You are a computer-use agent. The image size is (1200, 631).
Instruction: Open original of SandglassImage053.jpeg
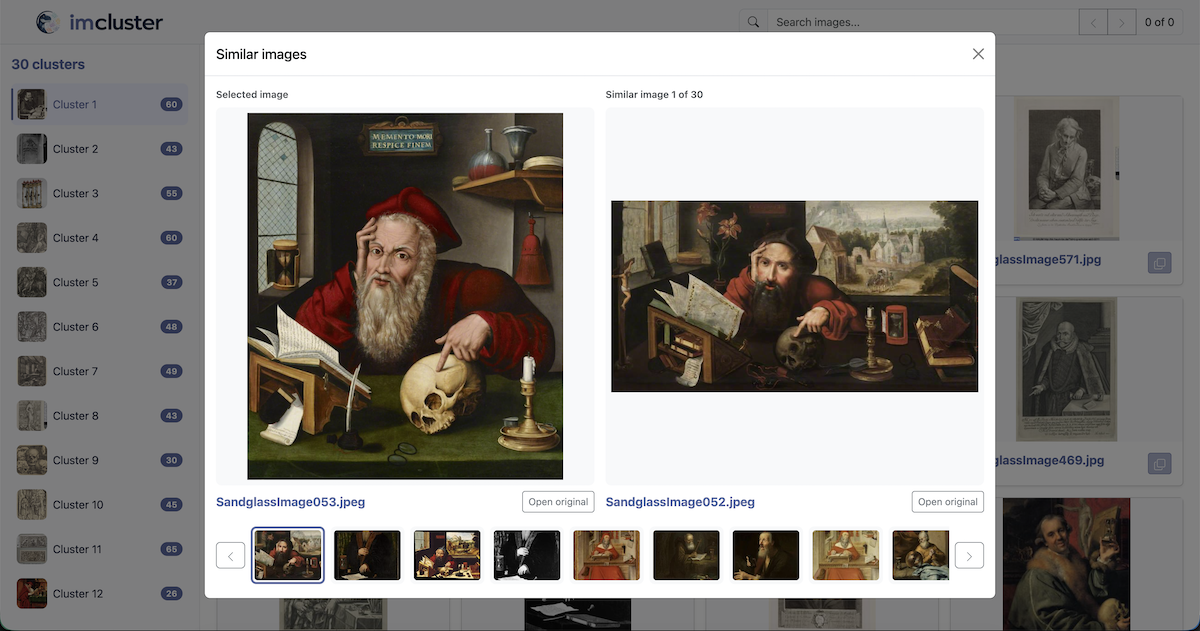558,502
